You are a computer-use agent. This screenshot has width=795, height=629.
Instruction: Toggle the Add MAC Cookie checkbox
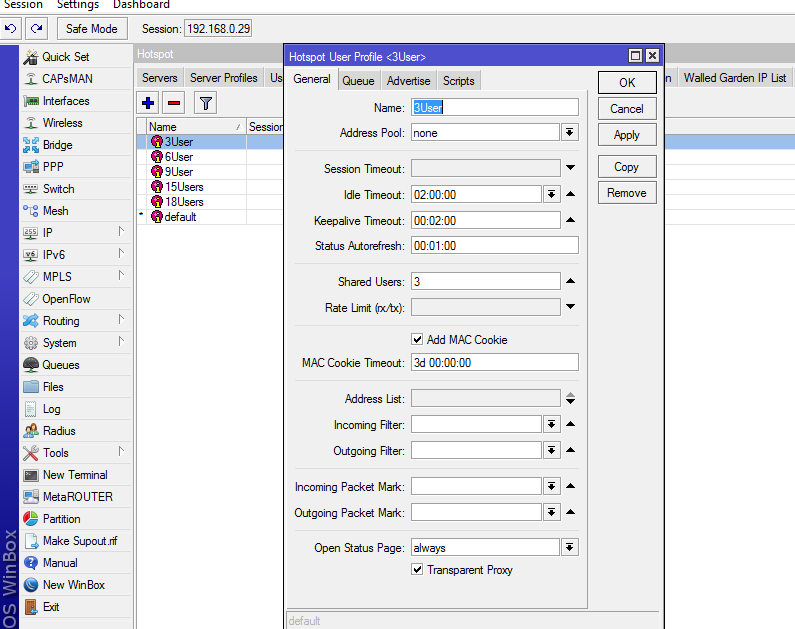tap(417, 340)
